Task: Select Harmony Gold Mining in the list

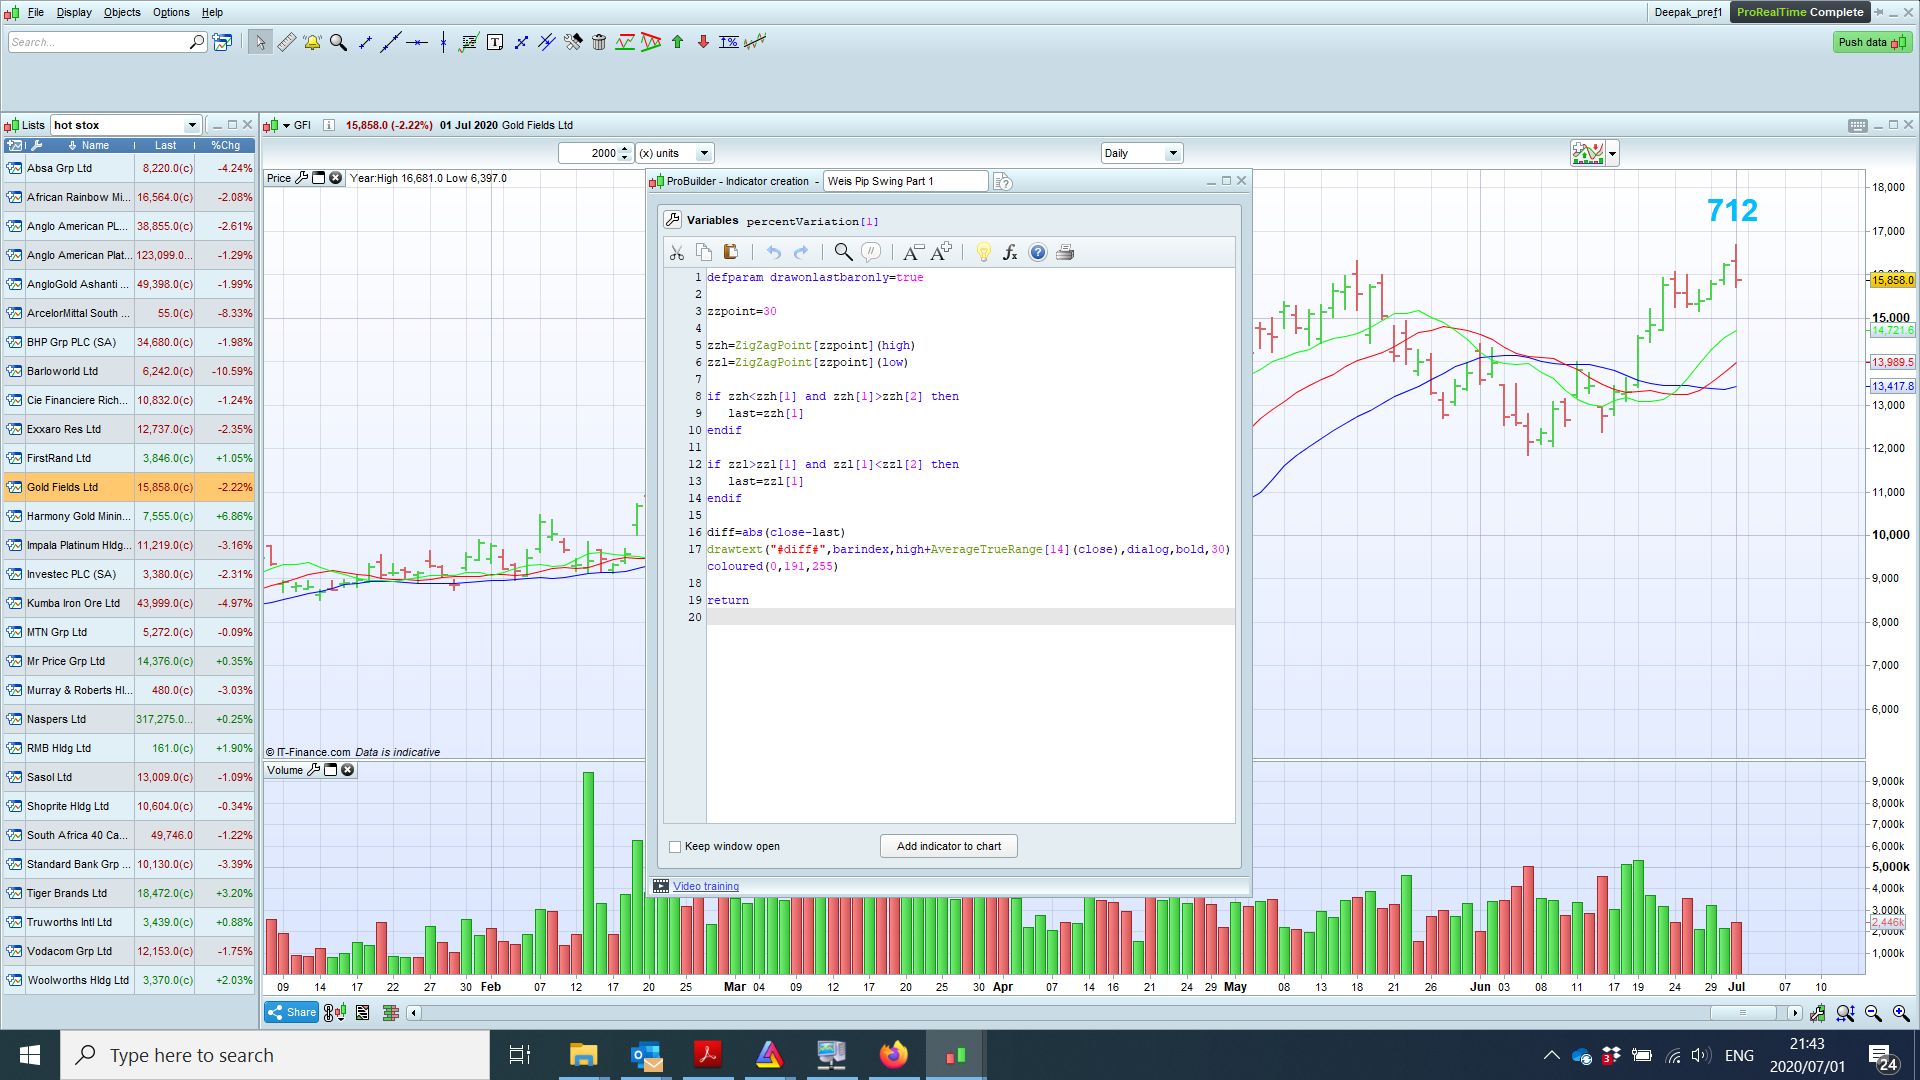Action: (x=78, y=516)
